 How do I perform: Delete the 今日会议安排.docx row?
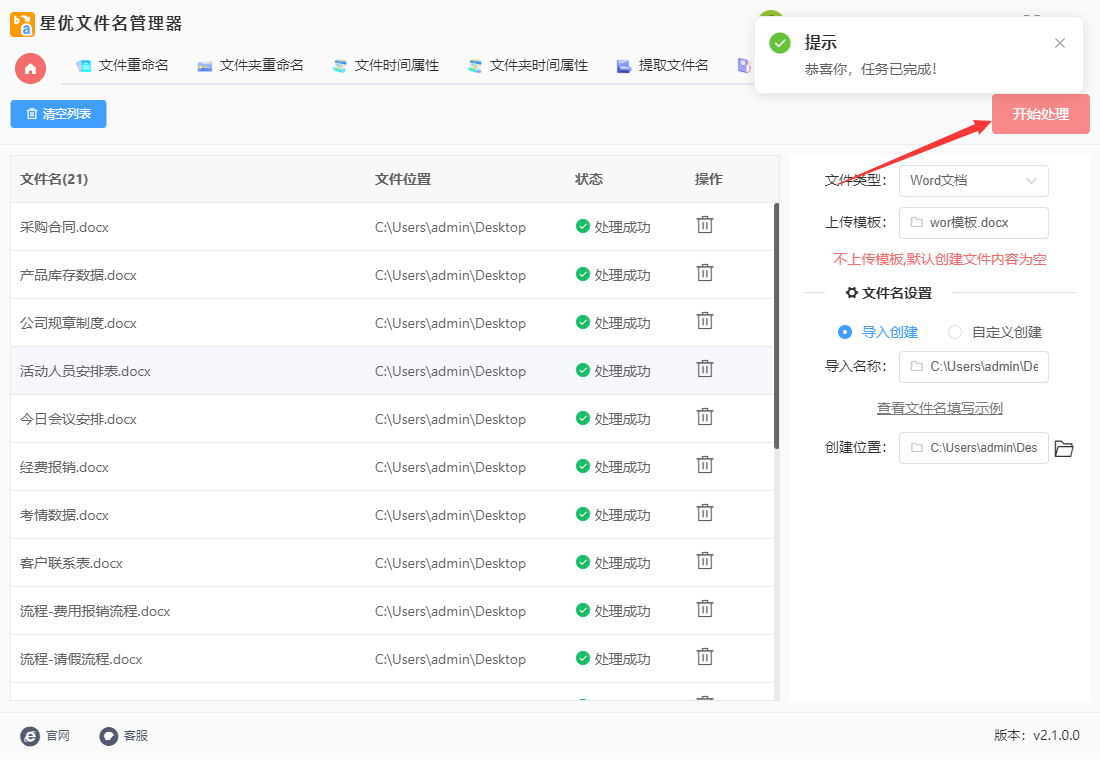(x=704, y=418)
